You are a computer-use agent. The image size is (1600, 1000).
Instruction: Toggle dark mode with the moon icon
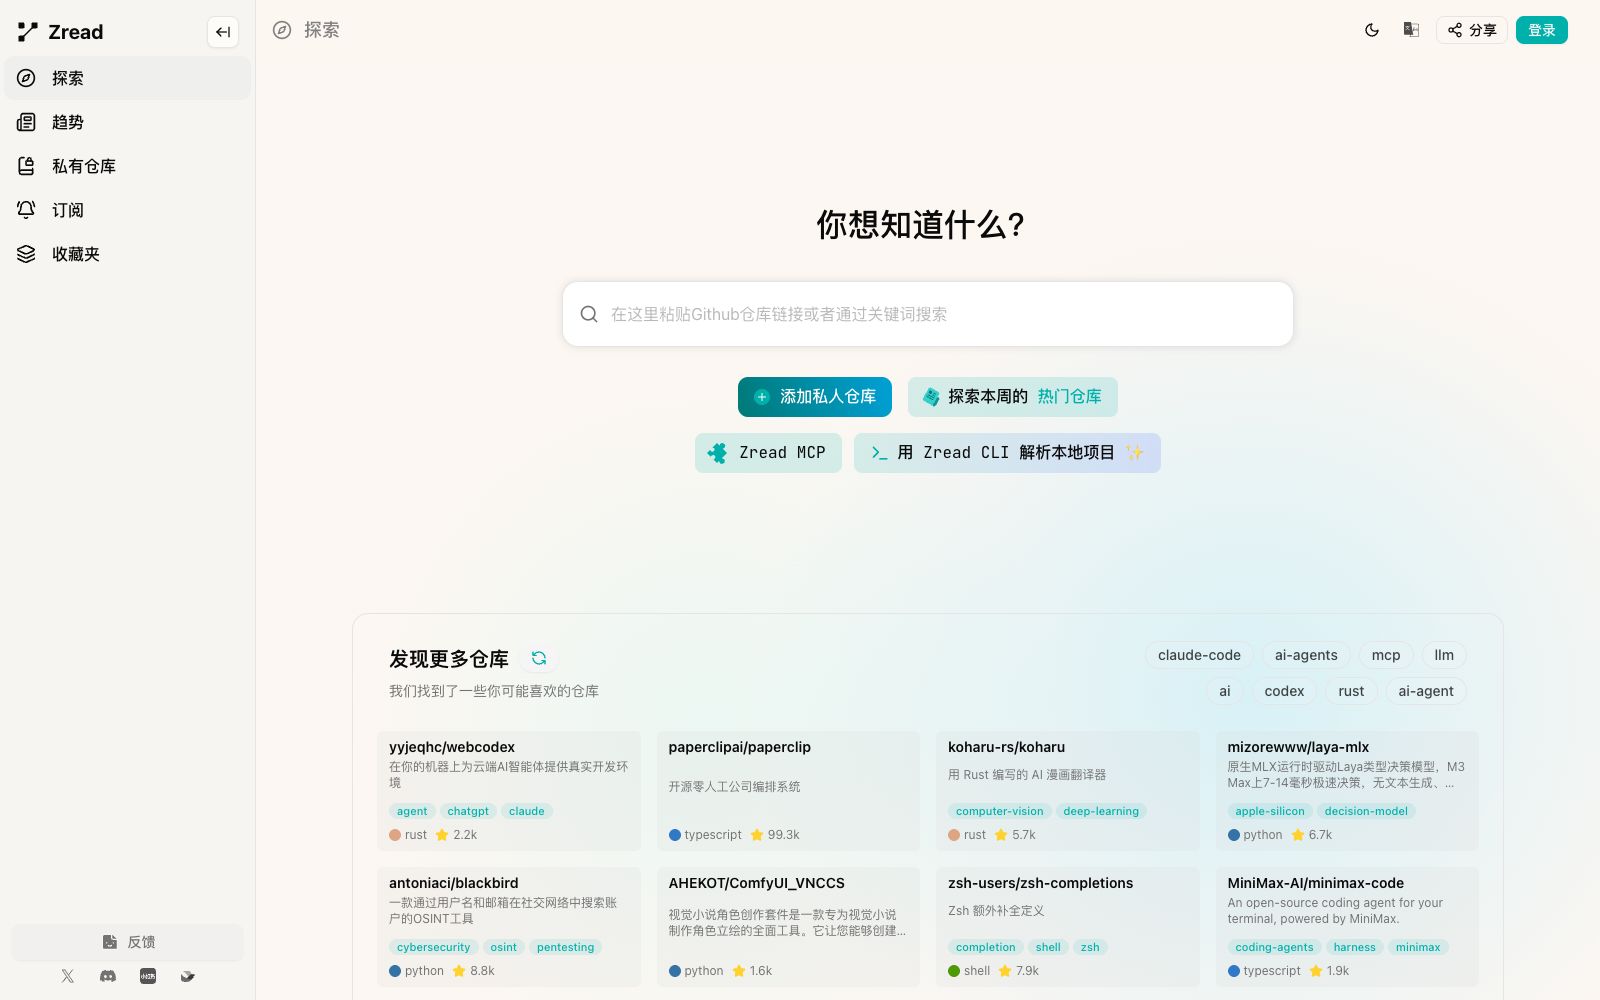pyautogui.click(x=1372, y=30)
